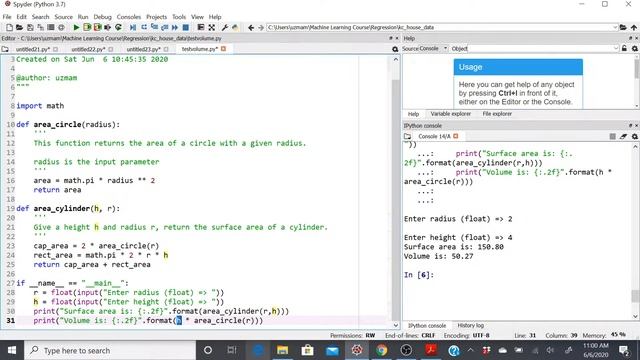The image size is (640, 360).
Task: Change to the parent directory
Action: click(x=633, y=27)
